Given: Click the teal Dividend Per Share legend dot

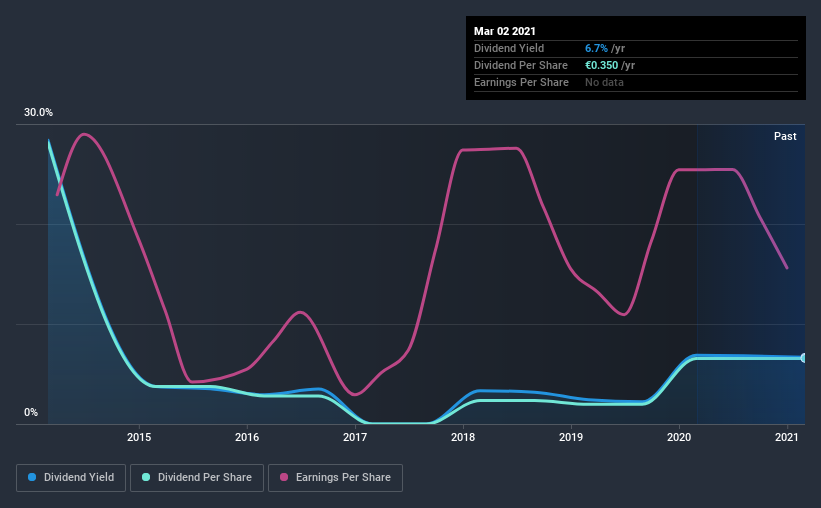Looking at the screenshot, I should pyautogui.click(x=146, y=477).
